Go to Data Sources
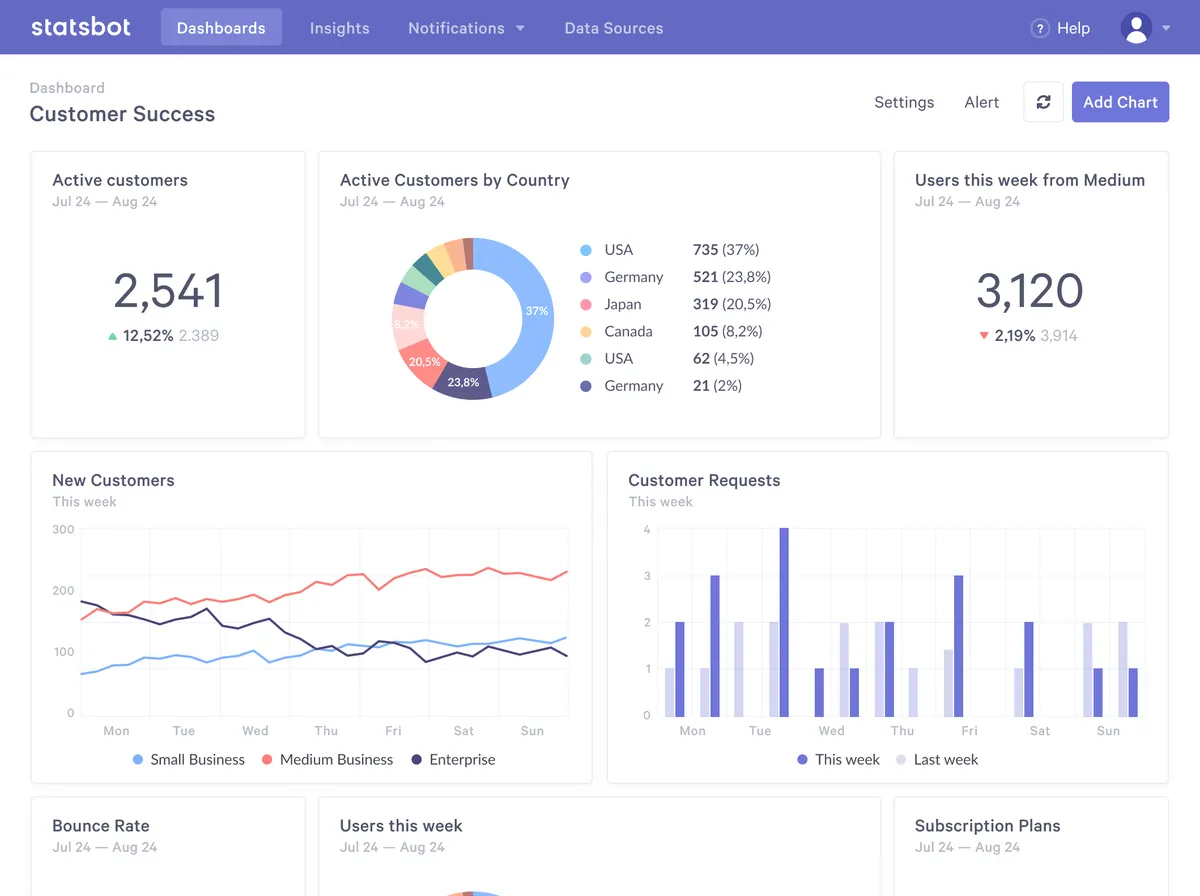The image size is (1200, 896). [x=613, y=28]
